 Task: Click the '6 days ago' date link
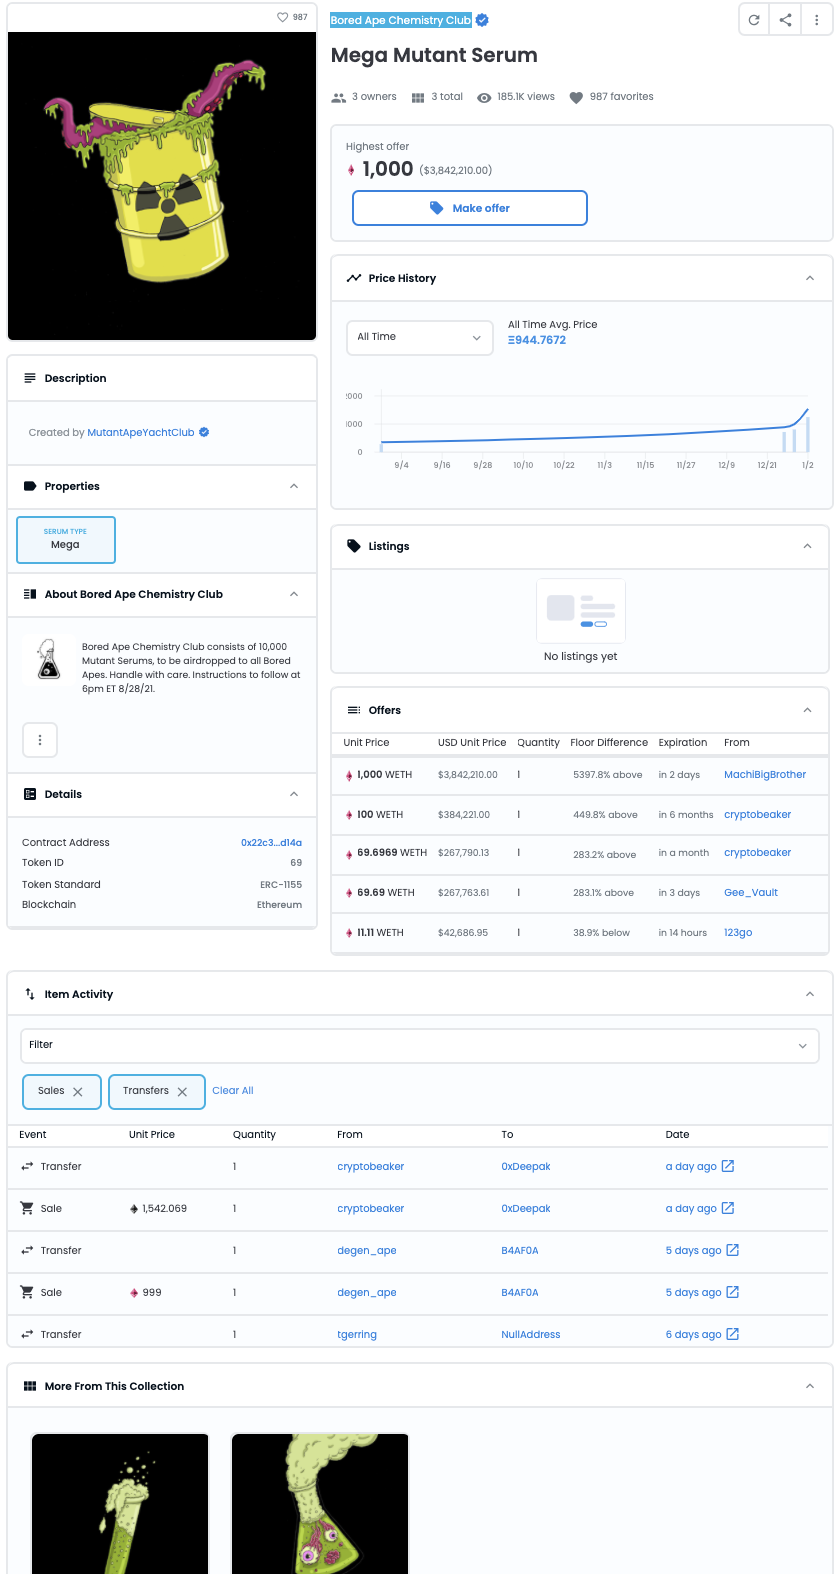(x=693, y=1335)
